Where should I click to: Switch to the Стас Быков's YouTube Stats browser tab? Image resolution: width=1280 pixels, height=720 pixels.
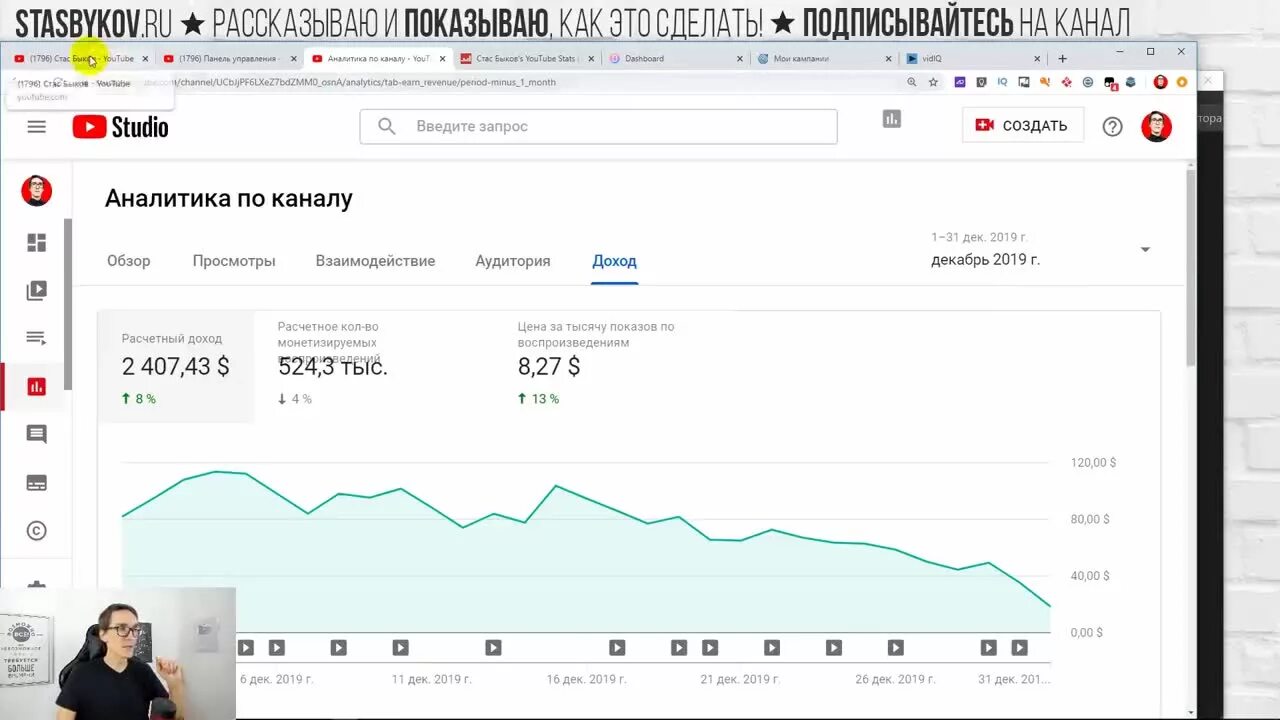coord(526,59)
